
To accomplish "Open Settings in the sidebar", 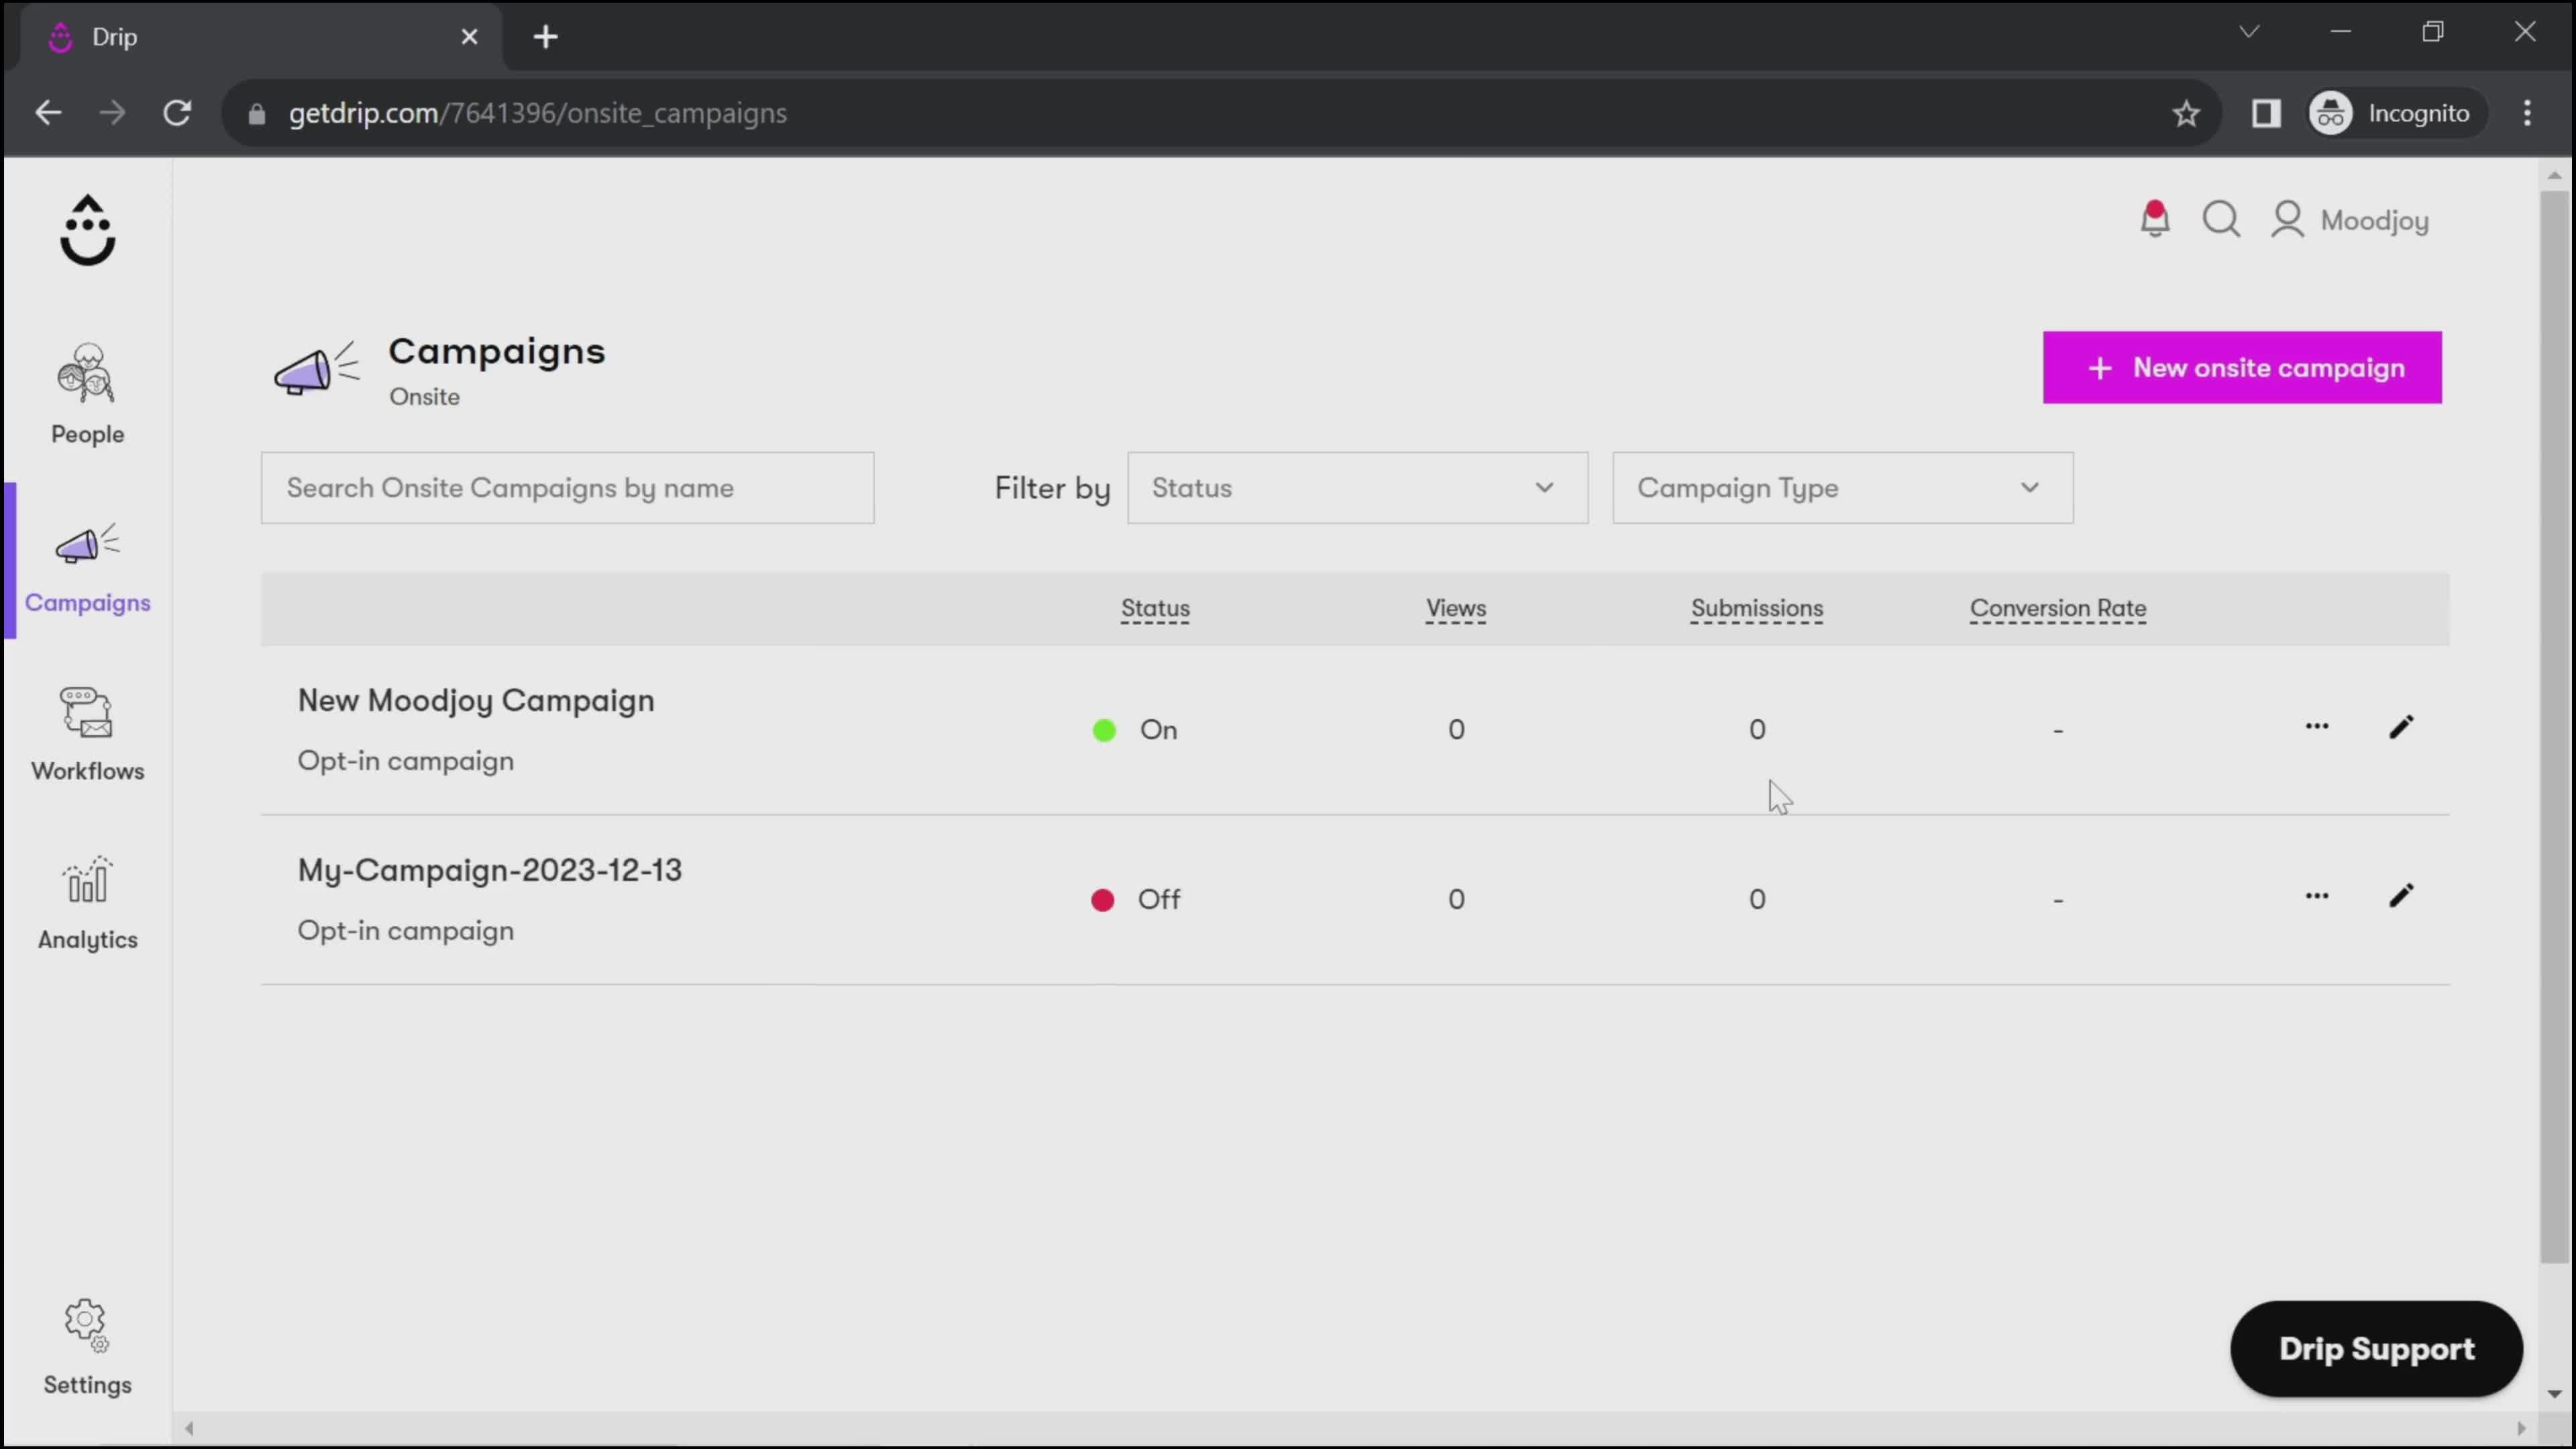I will pos(88,1347).
